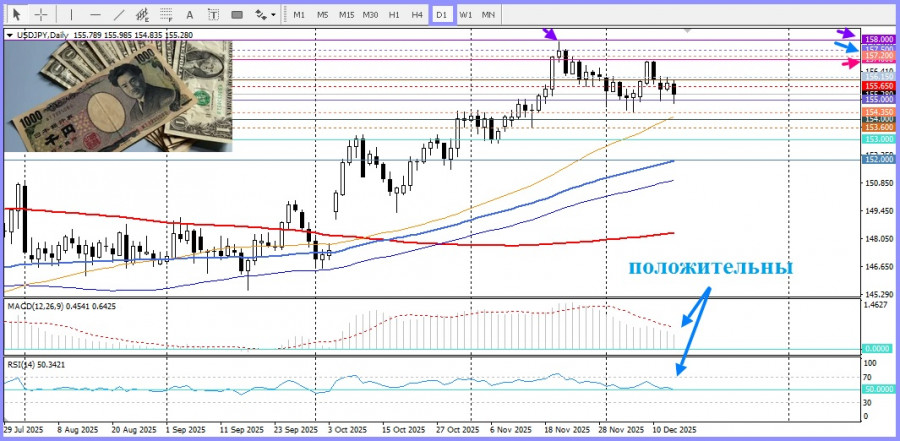The width and height of the screenshot is (900, 441).
Task: Switch chart to H4 timeframe
Action: 417,14
